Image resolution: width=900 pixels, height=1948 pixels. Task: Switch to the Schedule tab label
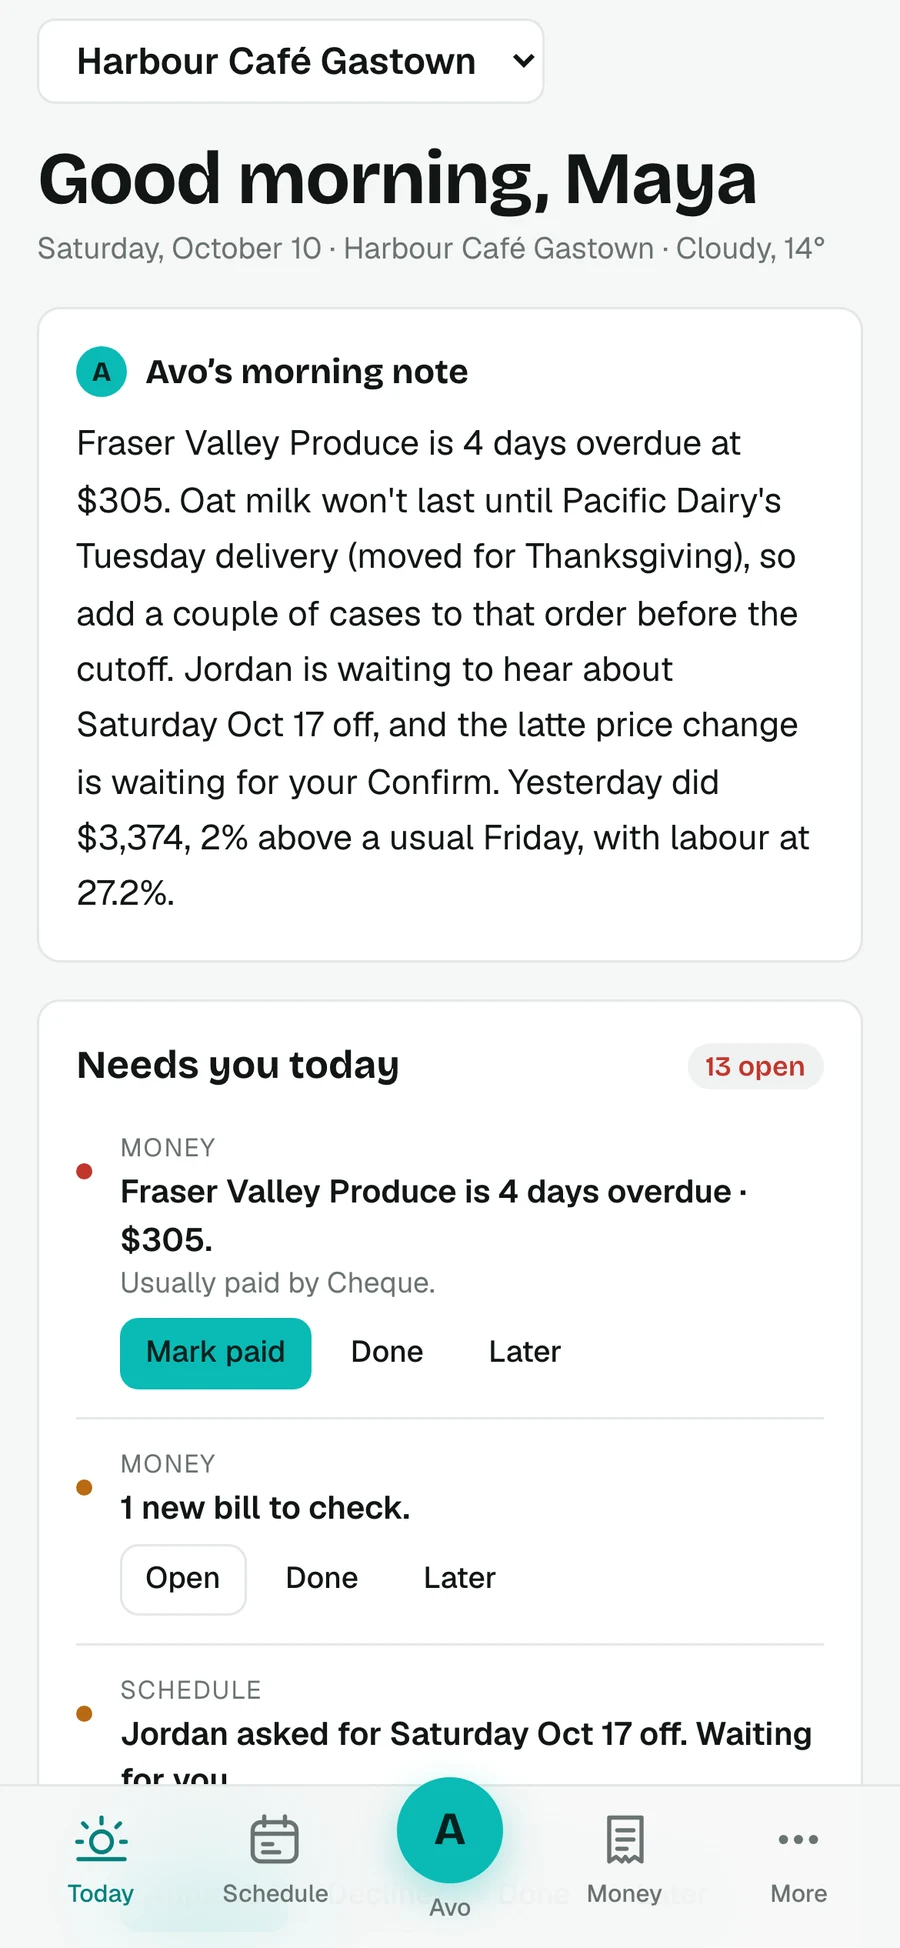(x=275, y=1893)
